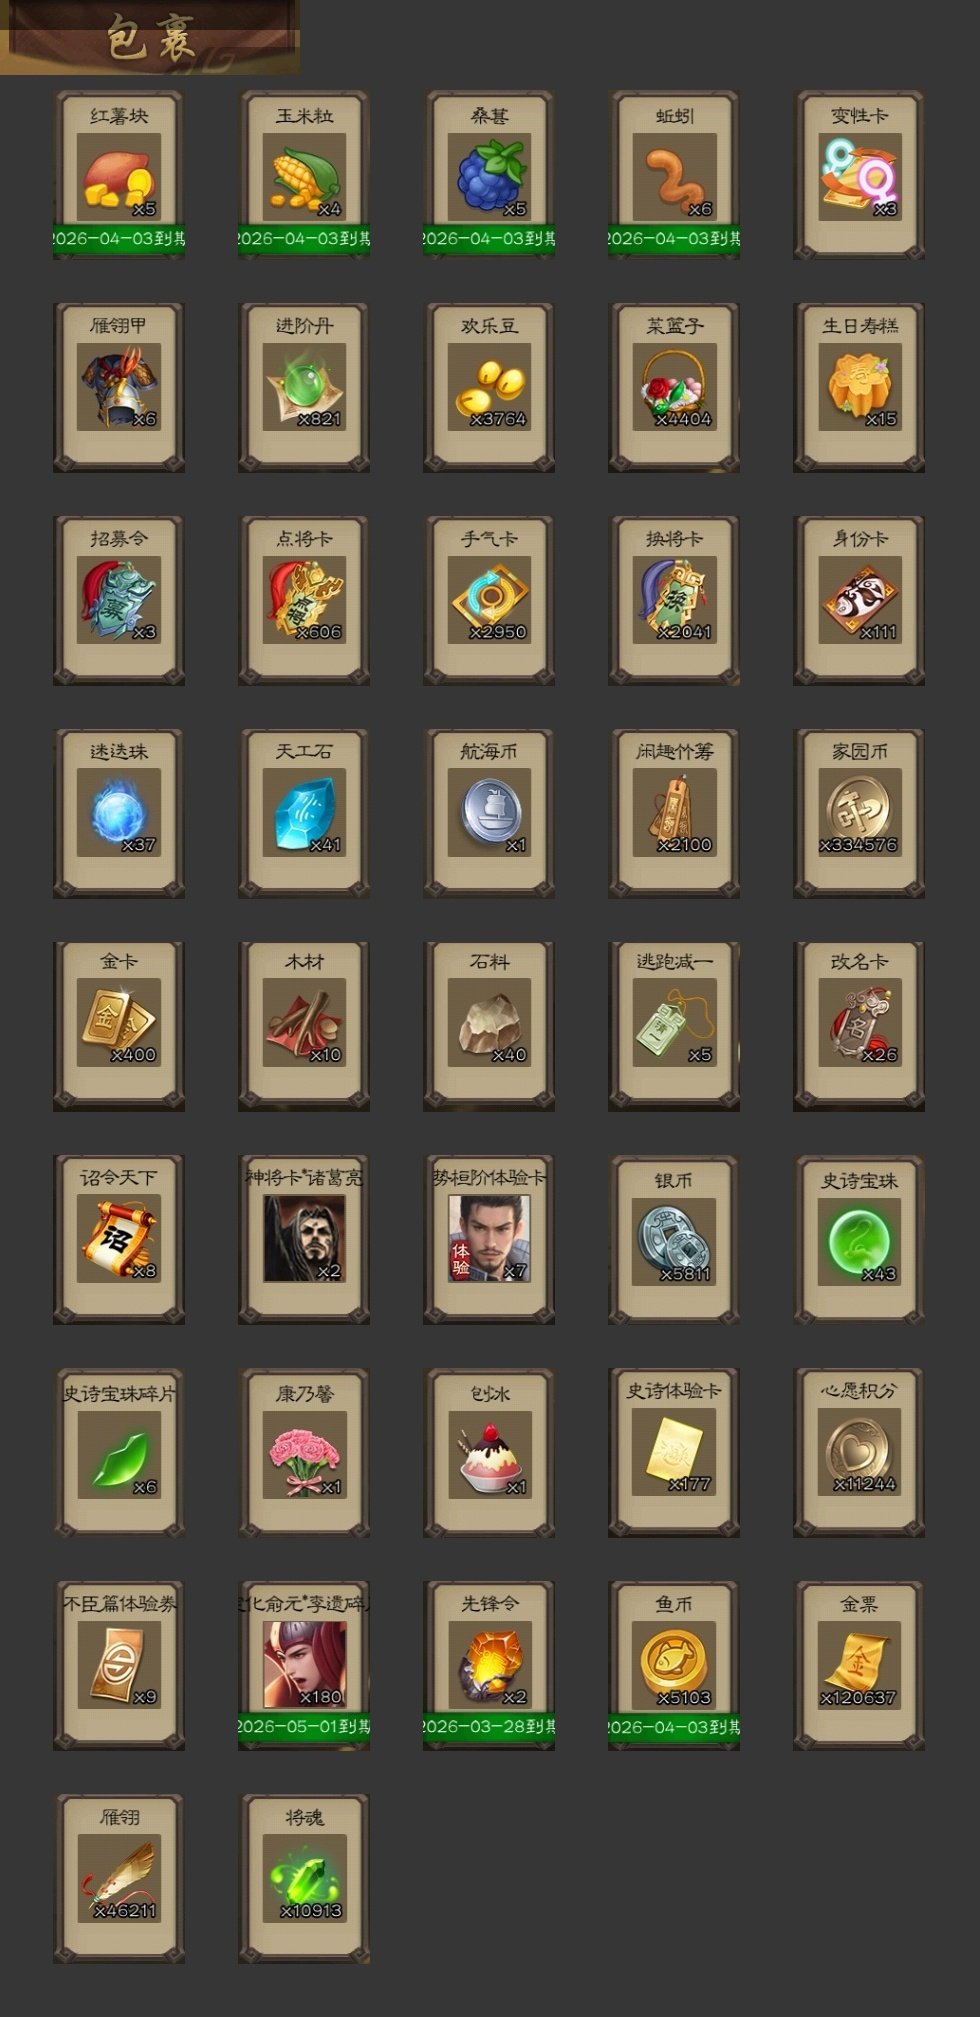This screenshot has height=2017, width=980.
Task: Select the 将魂 green soul item
Action: (304, 1879)
